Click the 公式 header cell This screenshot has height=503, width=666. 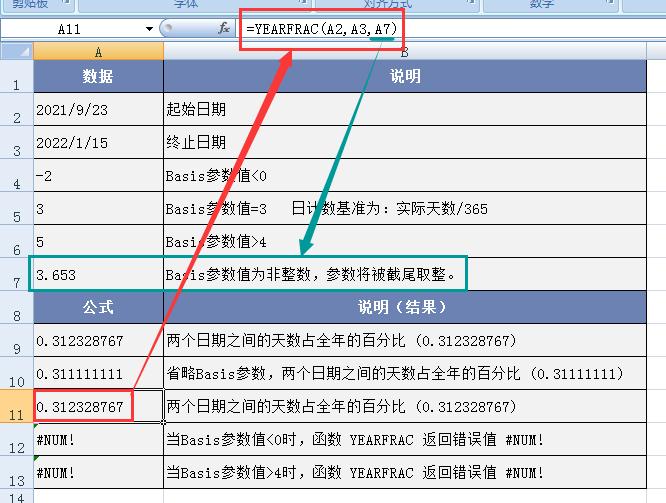click(x=98, y=308)
